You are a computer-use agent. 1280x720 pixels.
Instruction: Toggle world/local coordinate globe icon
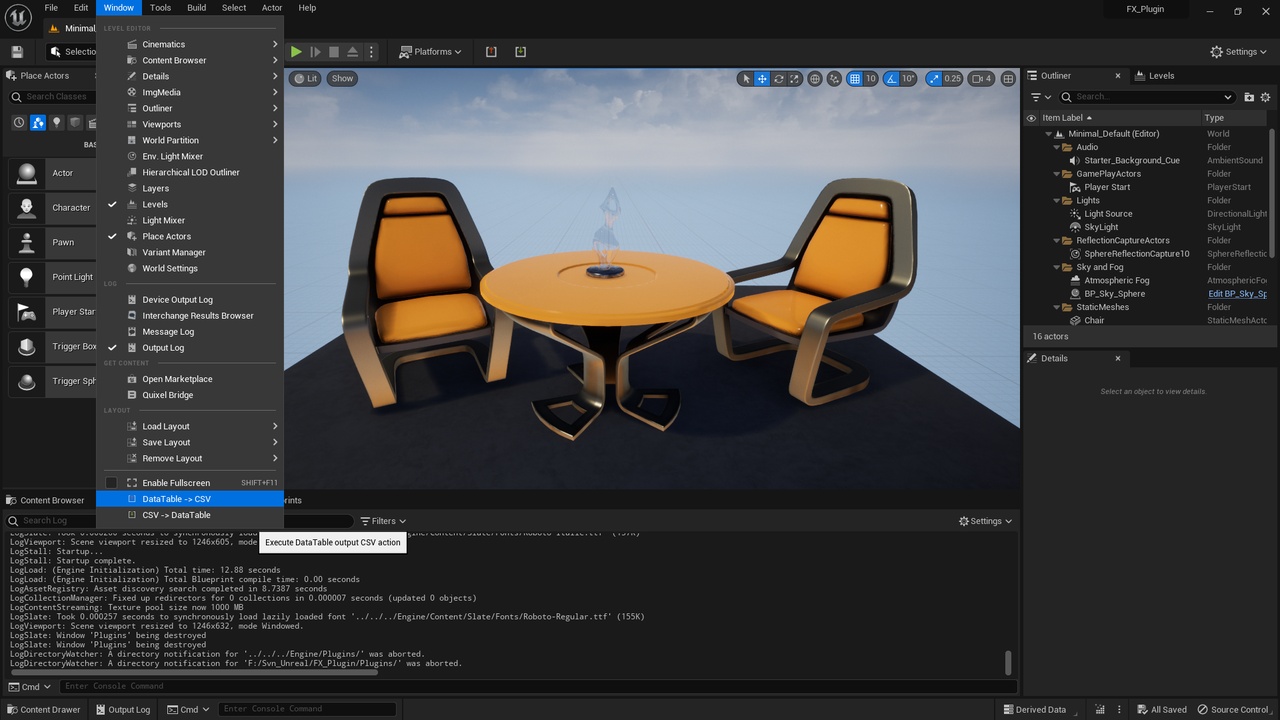click(815, 79)
